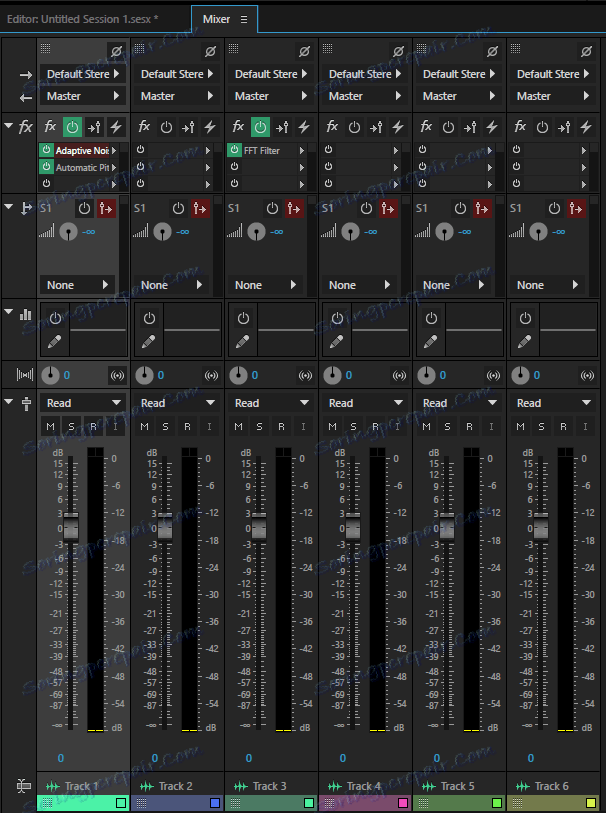Collapse the EQ section triangle
This screenshot has width=606, height=813.
pyautogui.click(x=8, y=312)
